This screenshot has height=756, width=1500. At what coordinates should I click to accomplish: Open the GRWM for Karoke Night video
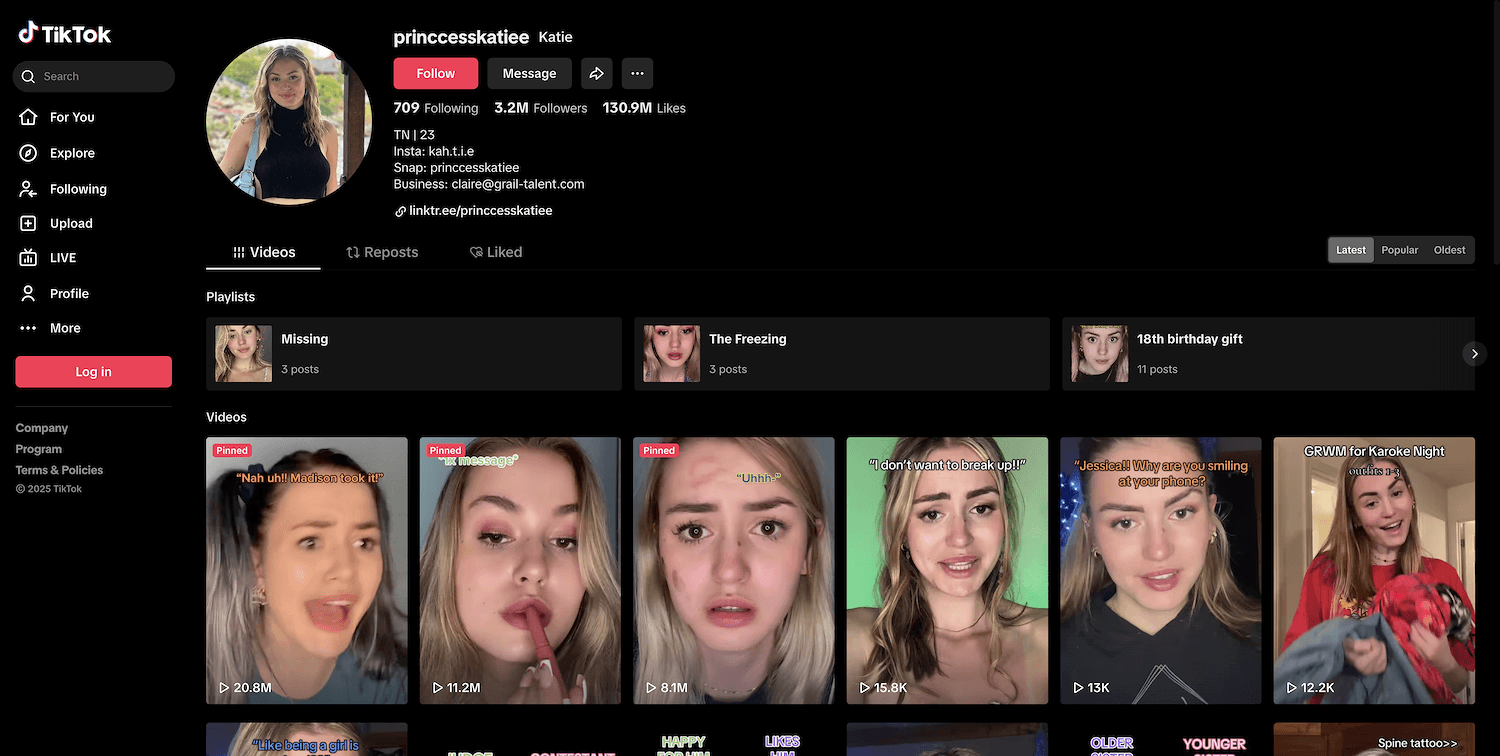coord(1373,570)
